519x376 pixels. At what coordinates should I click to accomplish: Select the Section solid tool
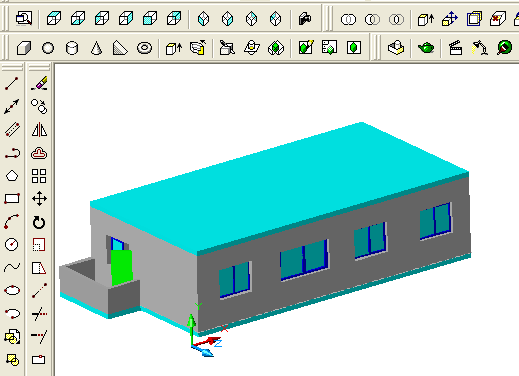pyautogui.click(x=252, y=48)
